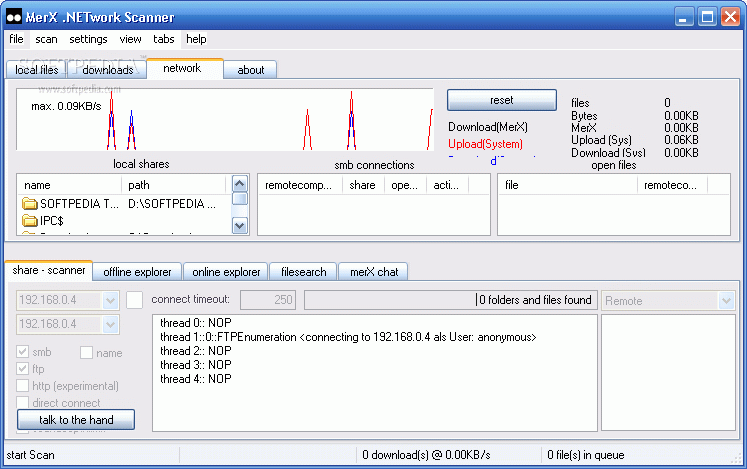Toggle checkbox next to connect timeout
747x469 pixels.
click(x=134, y=300)
